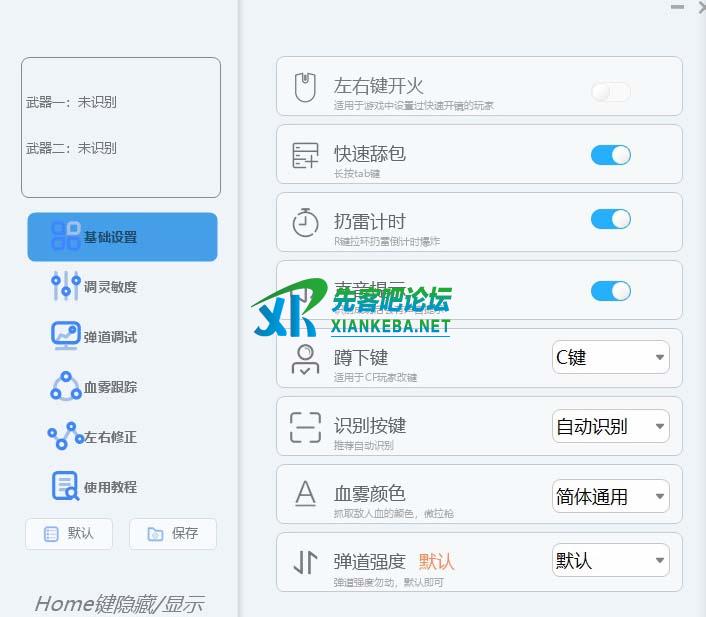Open the 使用教程 tutorial page

109,488
